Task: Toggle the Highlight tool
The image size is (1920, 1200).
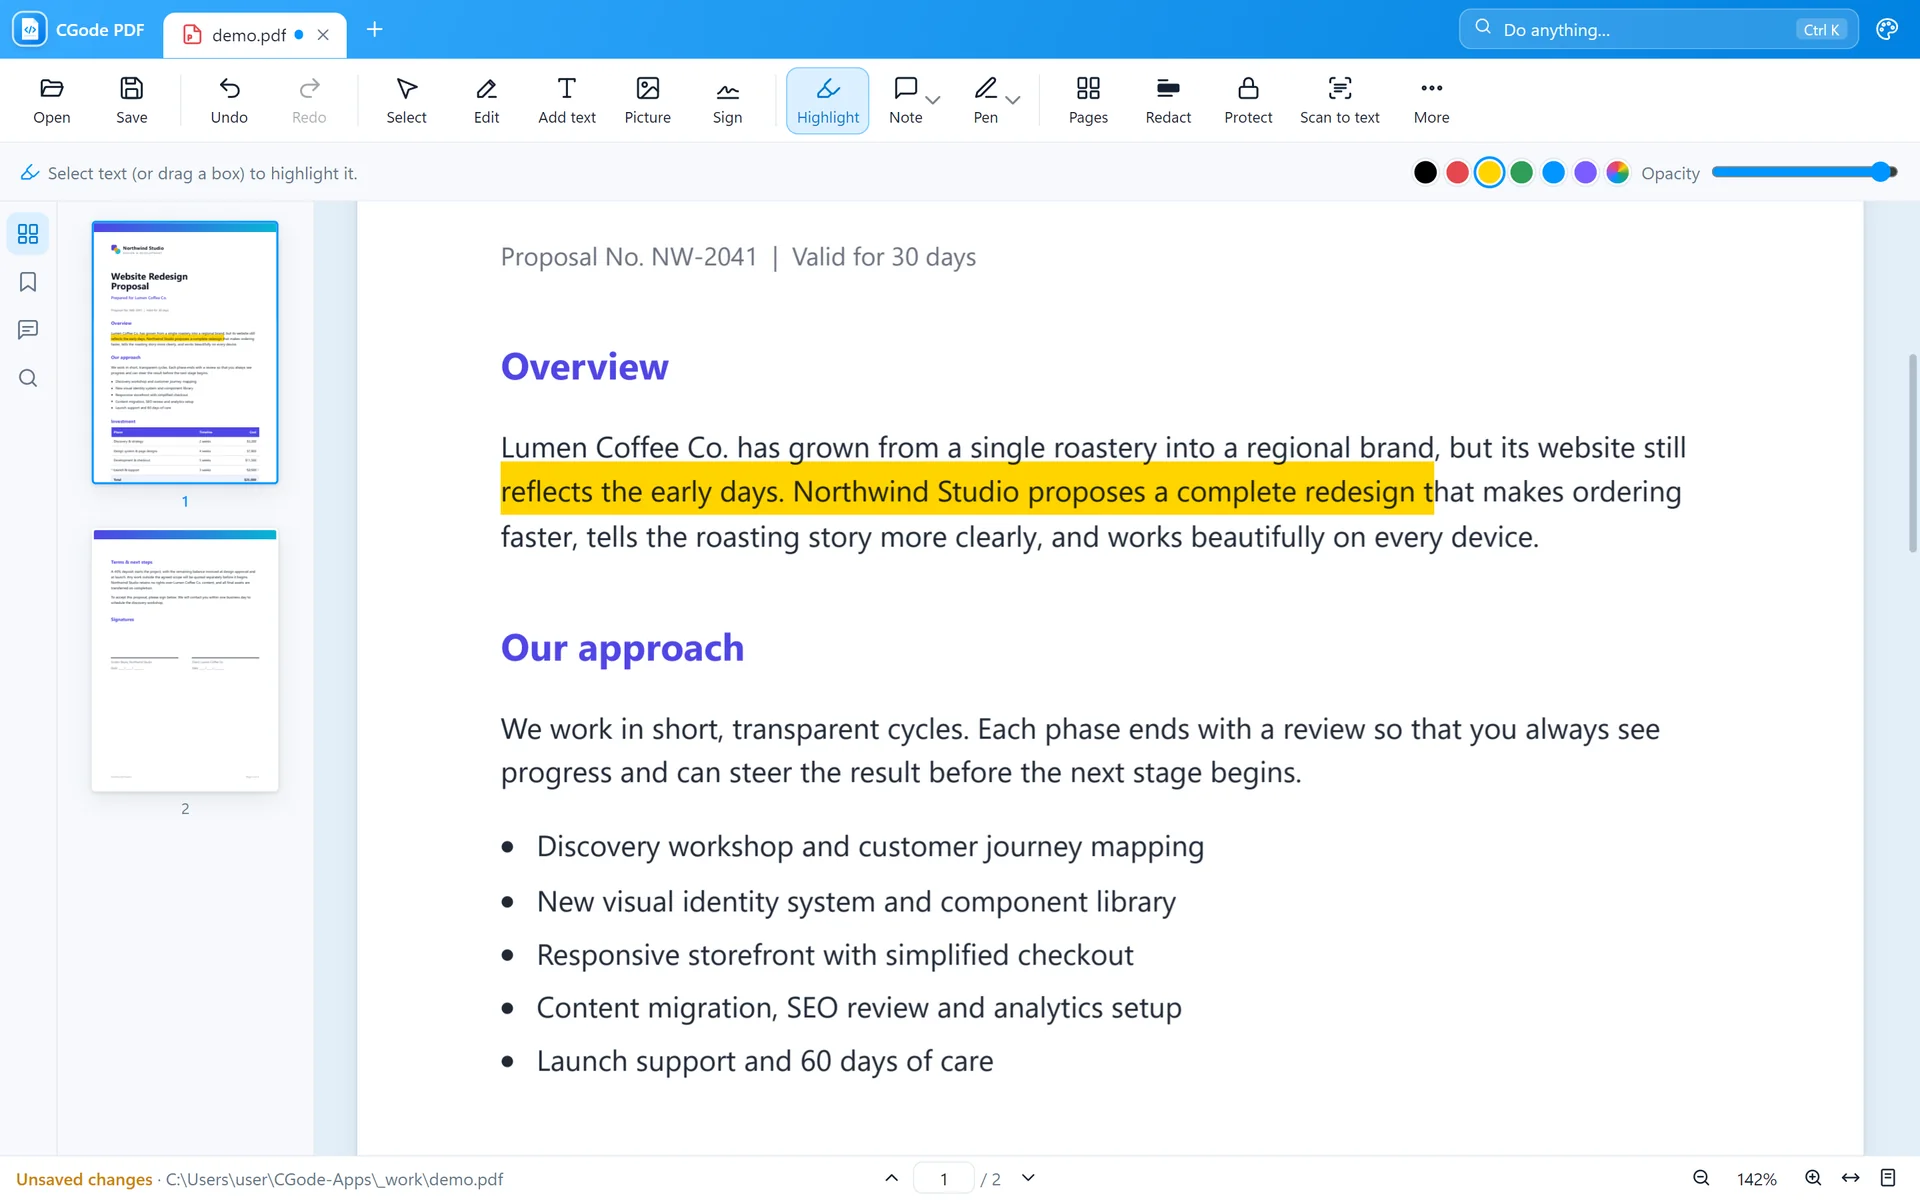Action: coord(828,101)
